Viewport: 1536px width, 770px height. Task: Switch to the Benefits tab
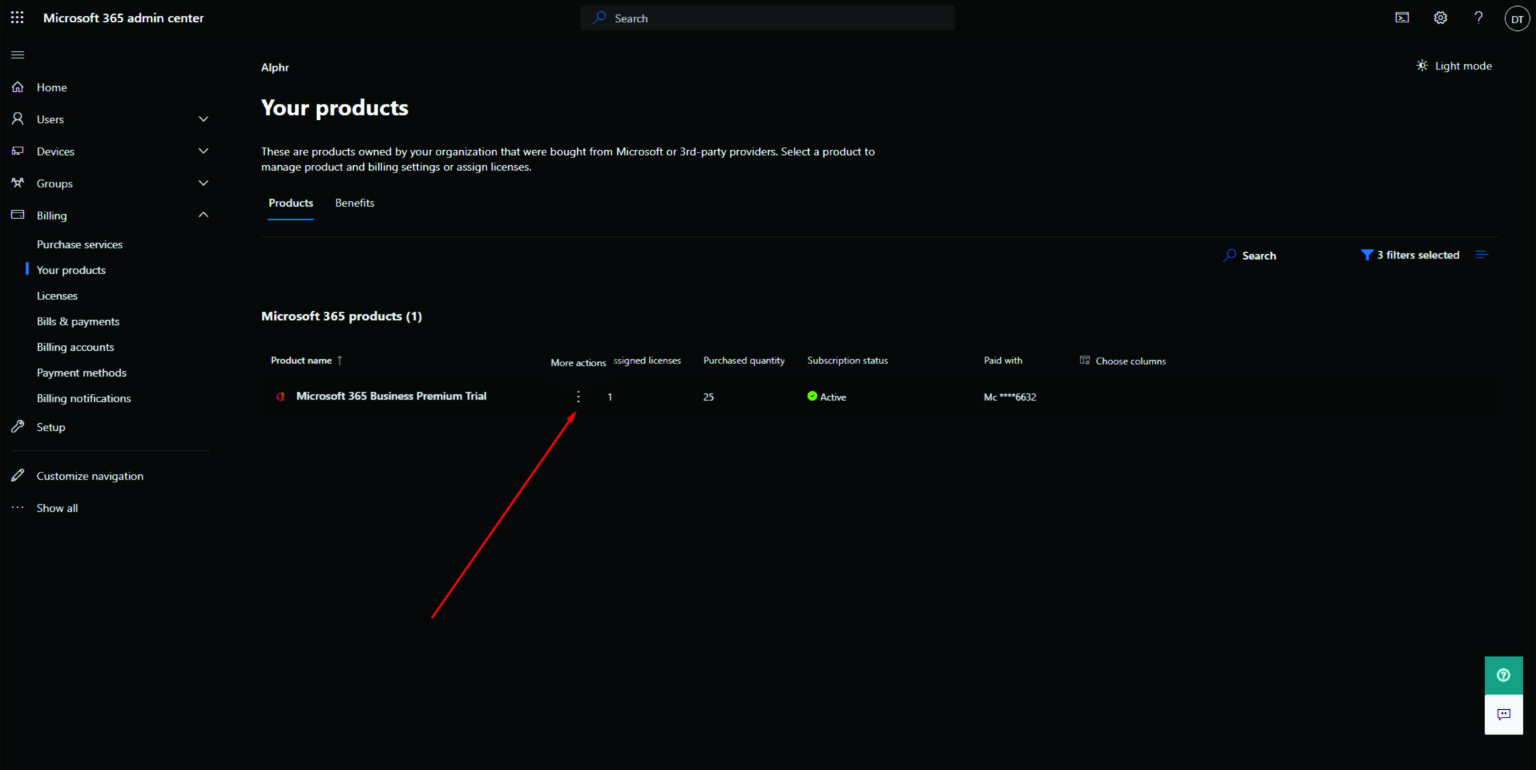point(355,203)
